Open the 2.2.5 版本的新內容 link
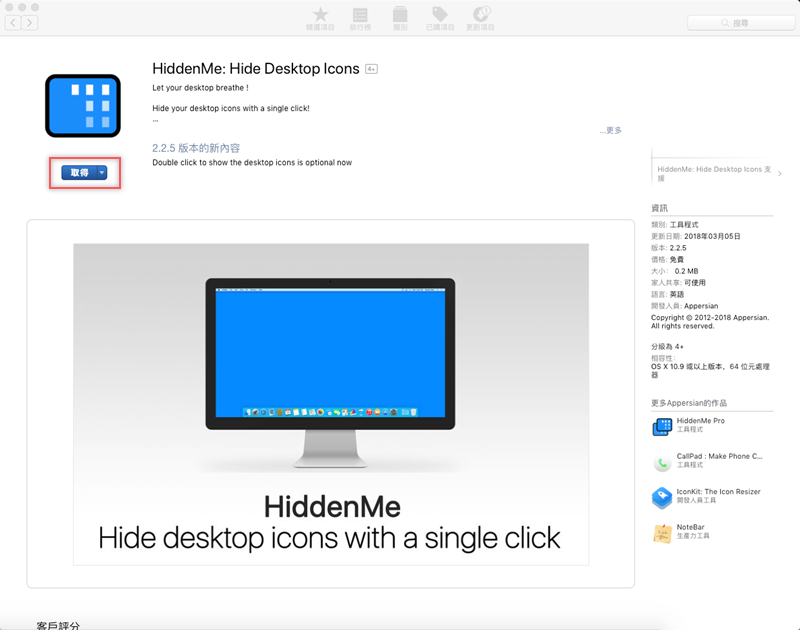The image size is (800, 630). pyautogui.click(x=196, y=148)
